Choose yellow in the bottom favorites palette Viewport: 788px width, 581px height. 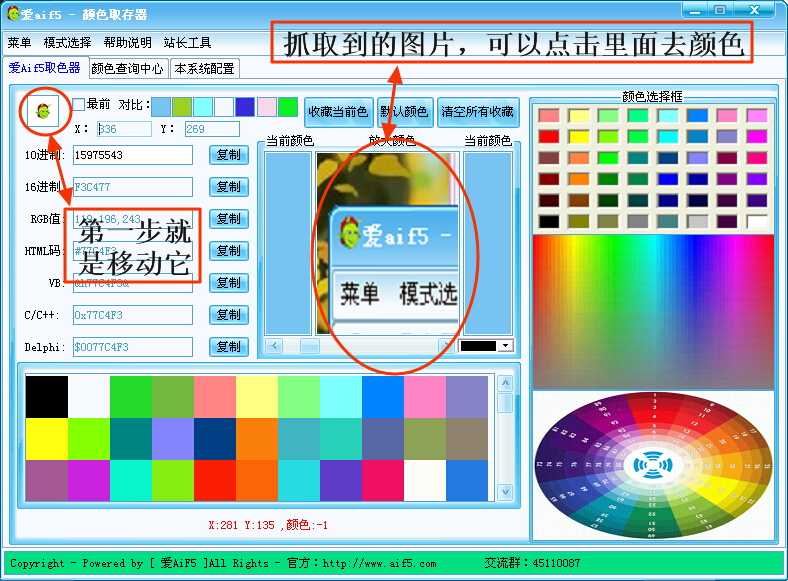(47, 439)
